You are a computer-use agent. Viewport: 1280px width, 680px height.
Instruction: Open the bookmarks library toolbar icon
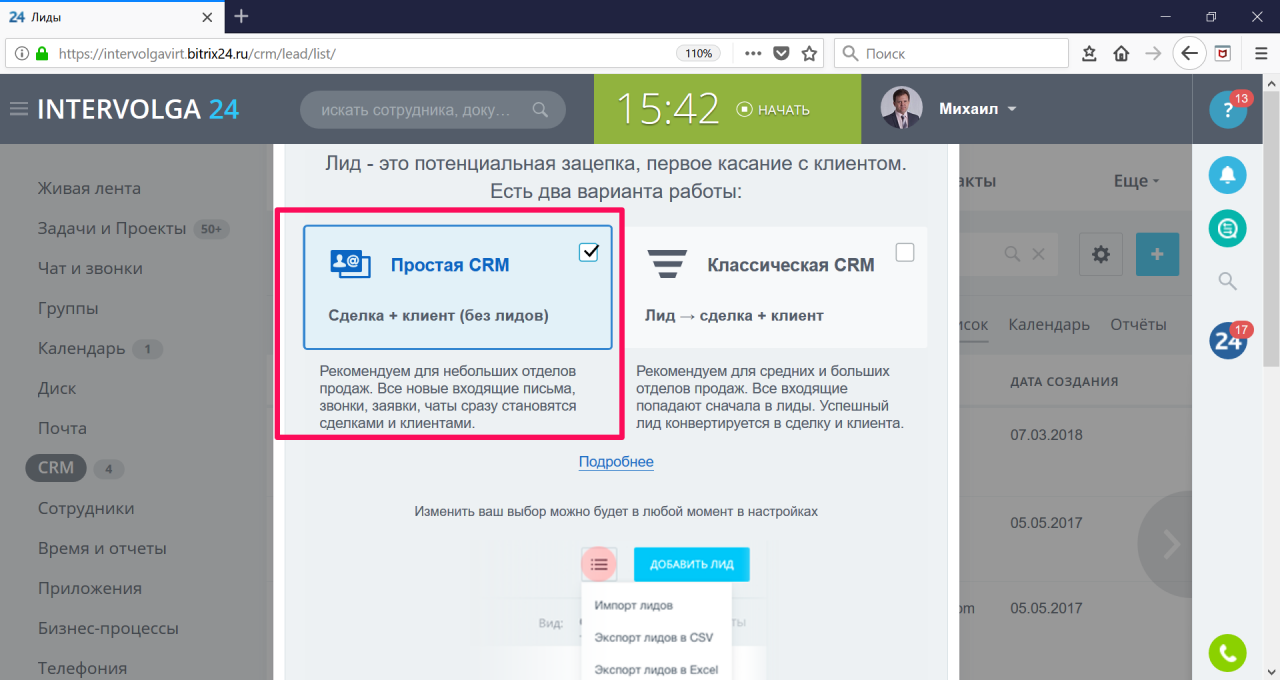pyautogui.click(x=1090, y=53)
